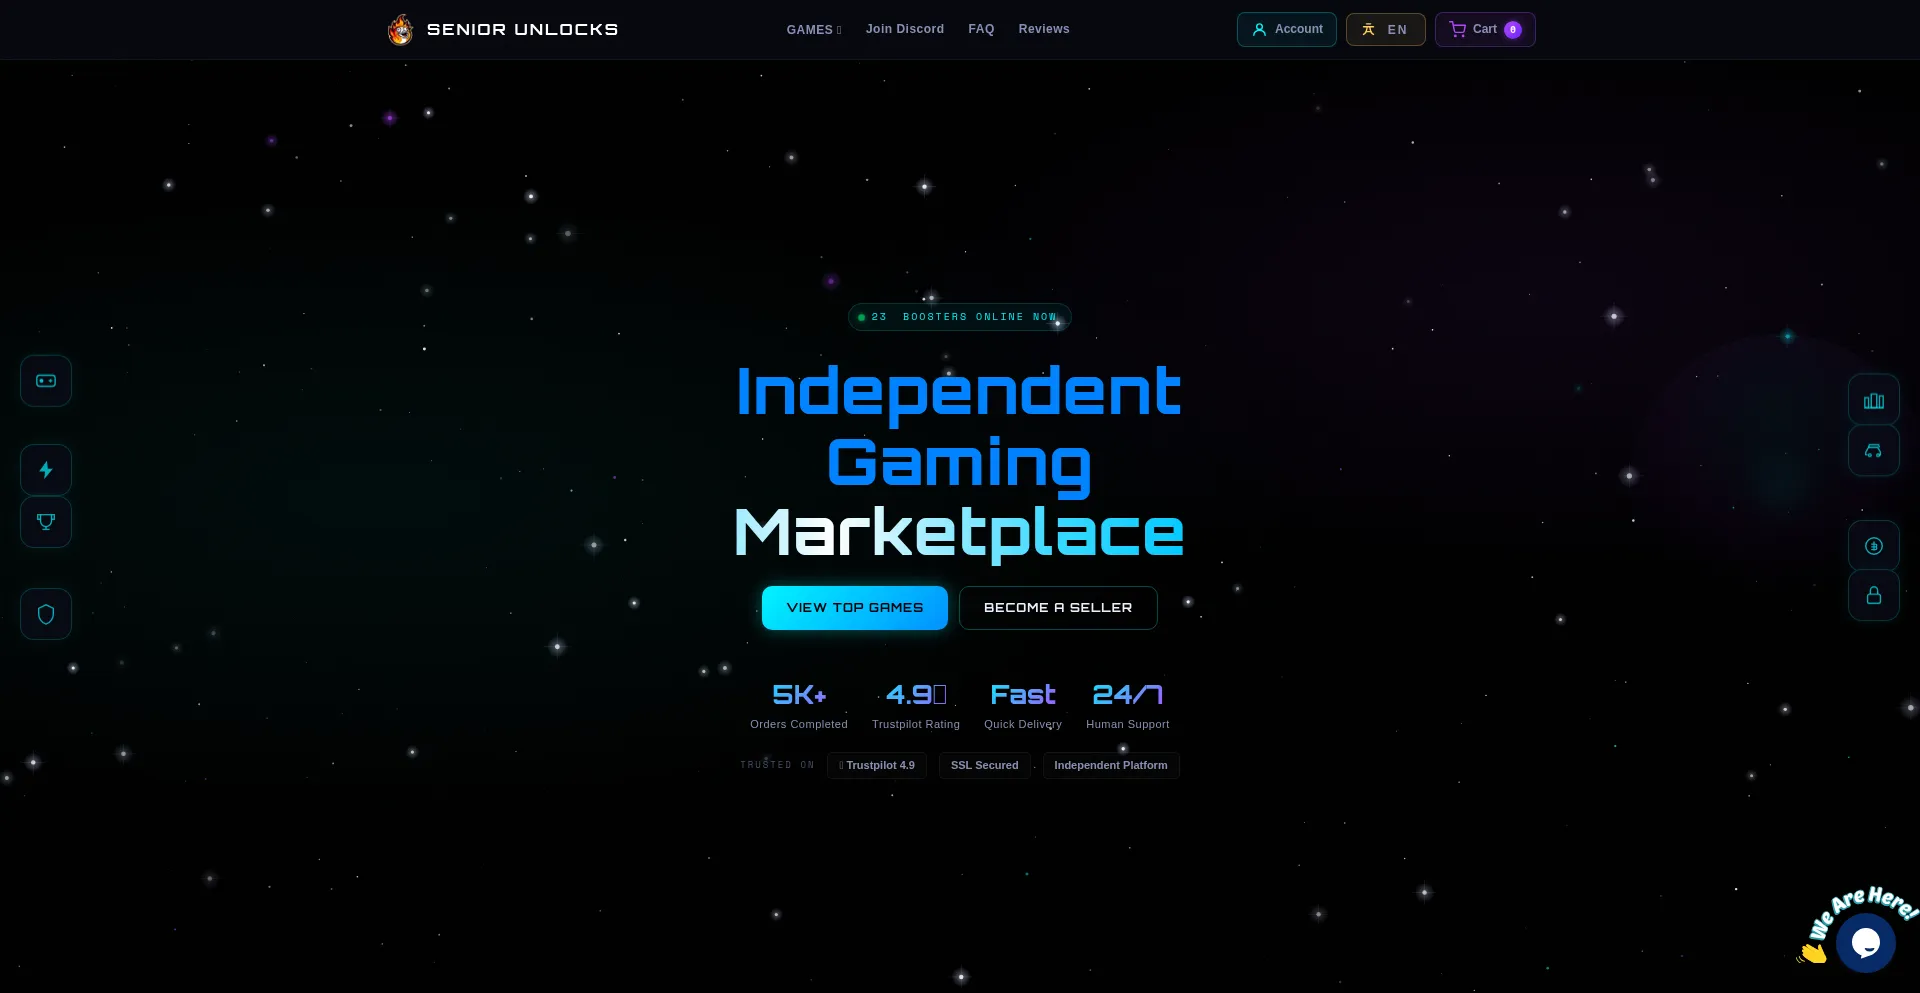Open the GAMES dropdown menu
Screen dimensions: 1920x993
[x=814, y=30]
